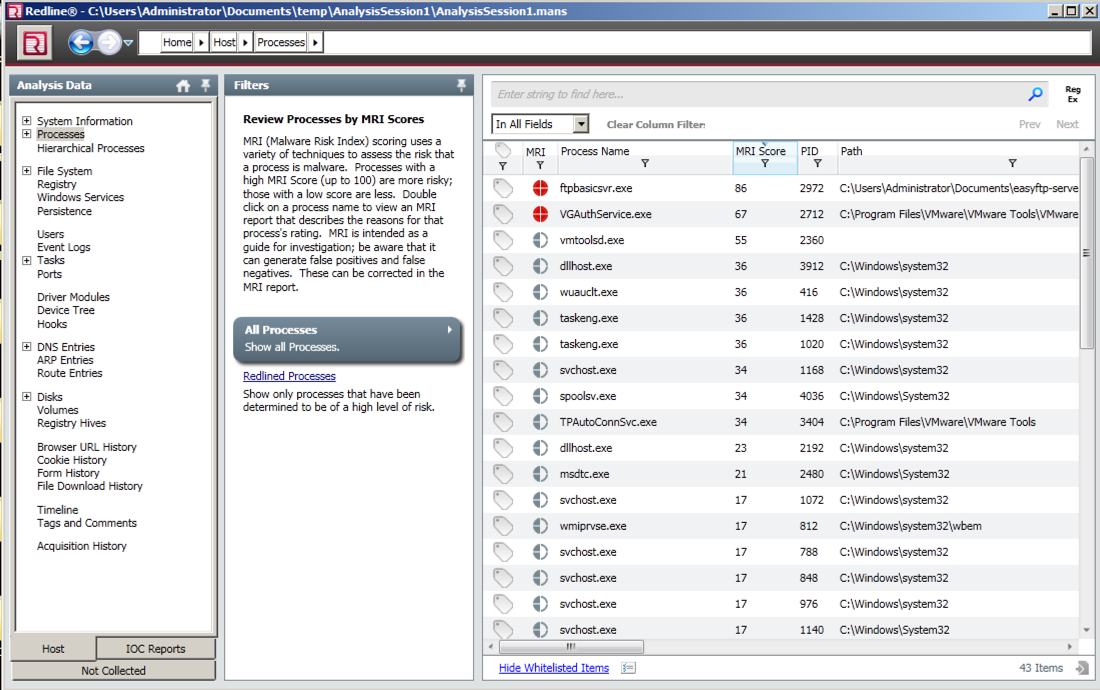The image size is (1100, 690).
Task: Click tag column header icon
Action: 502,150
